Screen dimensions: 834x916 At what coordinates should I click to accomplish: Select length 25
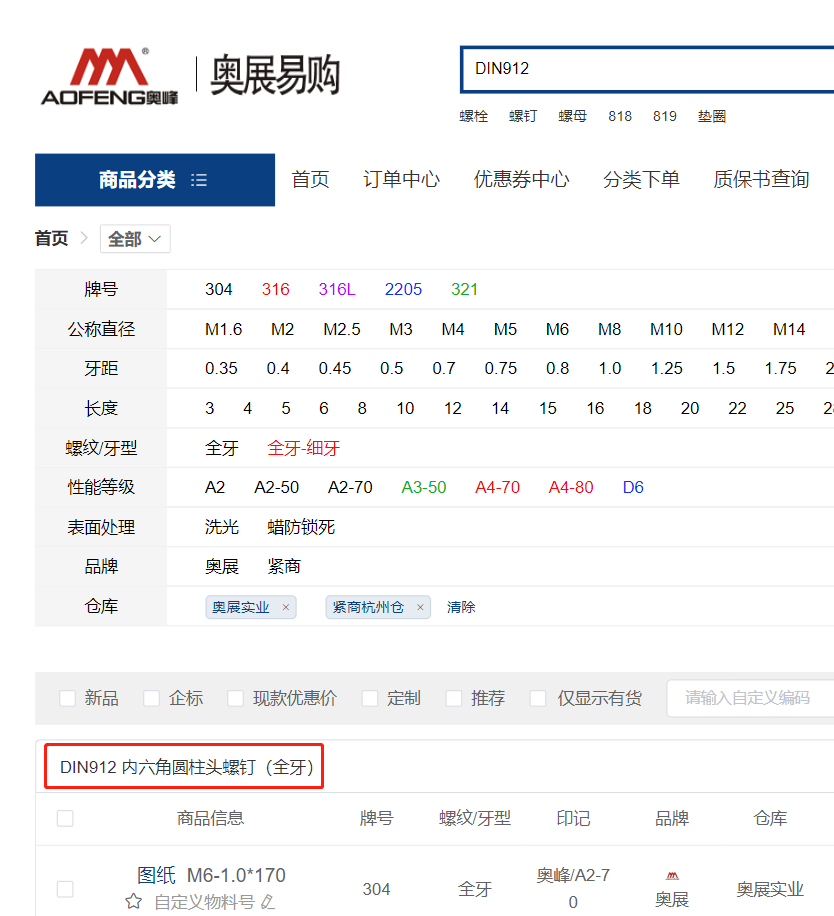tap(784, 408)
